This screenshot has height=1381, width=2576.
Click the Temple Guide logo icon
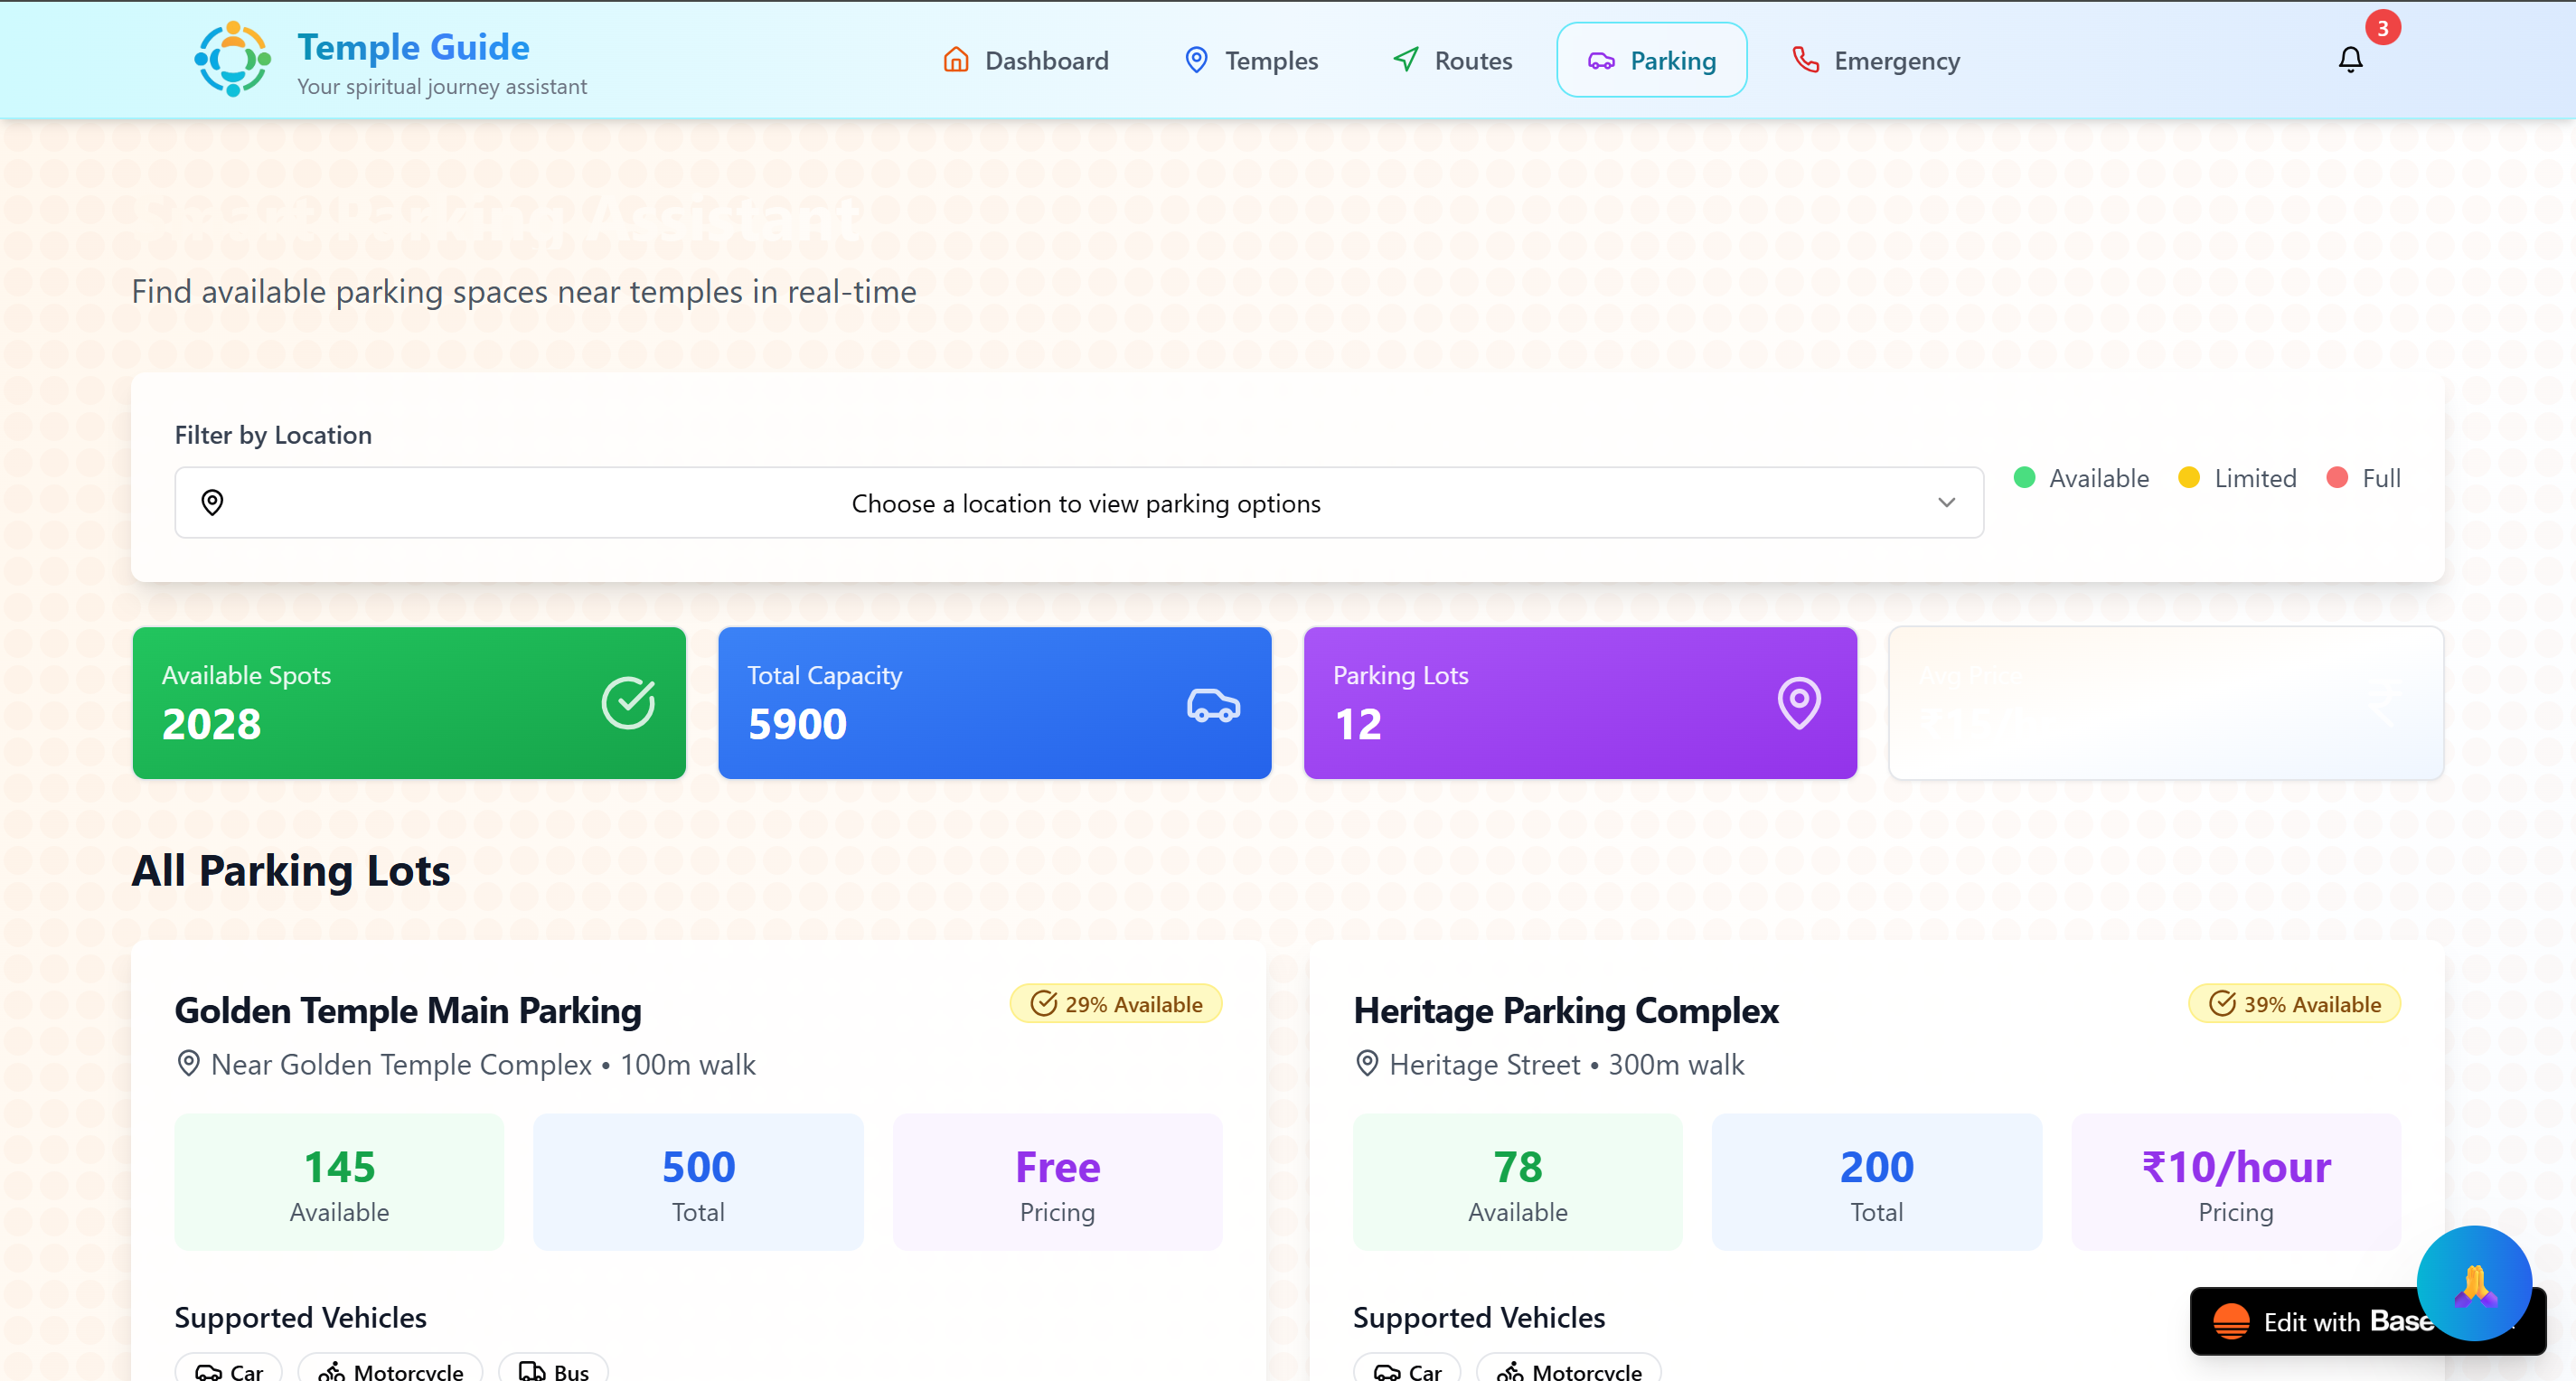[232, 59]
